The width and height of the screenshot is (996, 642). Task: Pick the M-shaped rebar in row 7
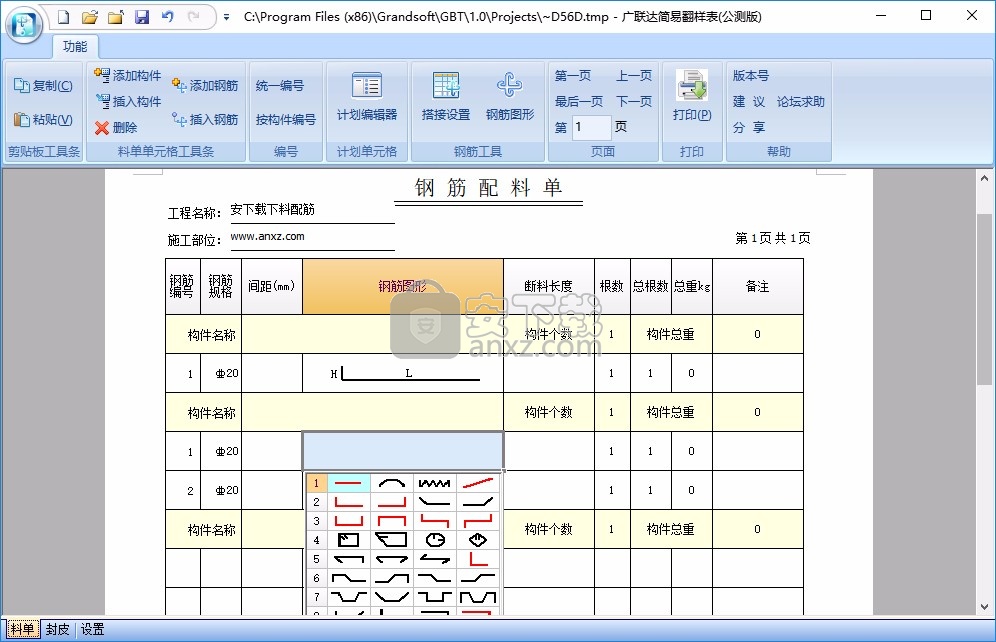[x=478, y=598]
